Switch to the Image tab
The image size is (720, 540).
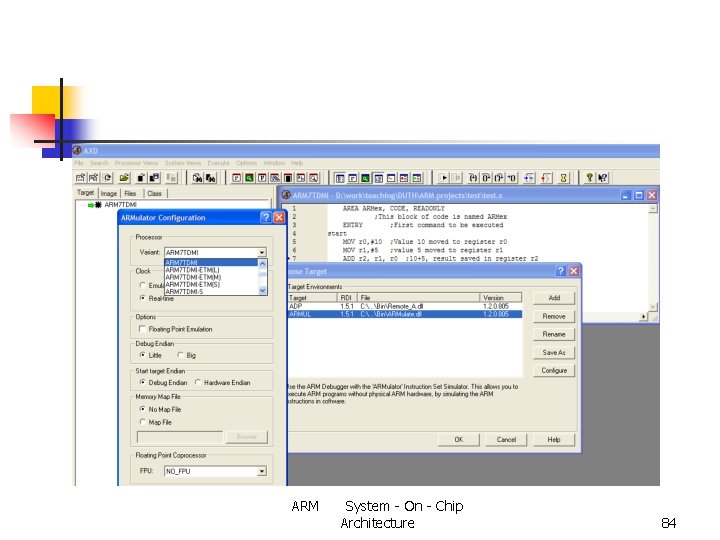(x=109, y=194)
